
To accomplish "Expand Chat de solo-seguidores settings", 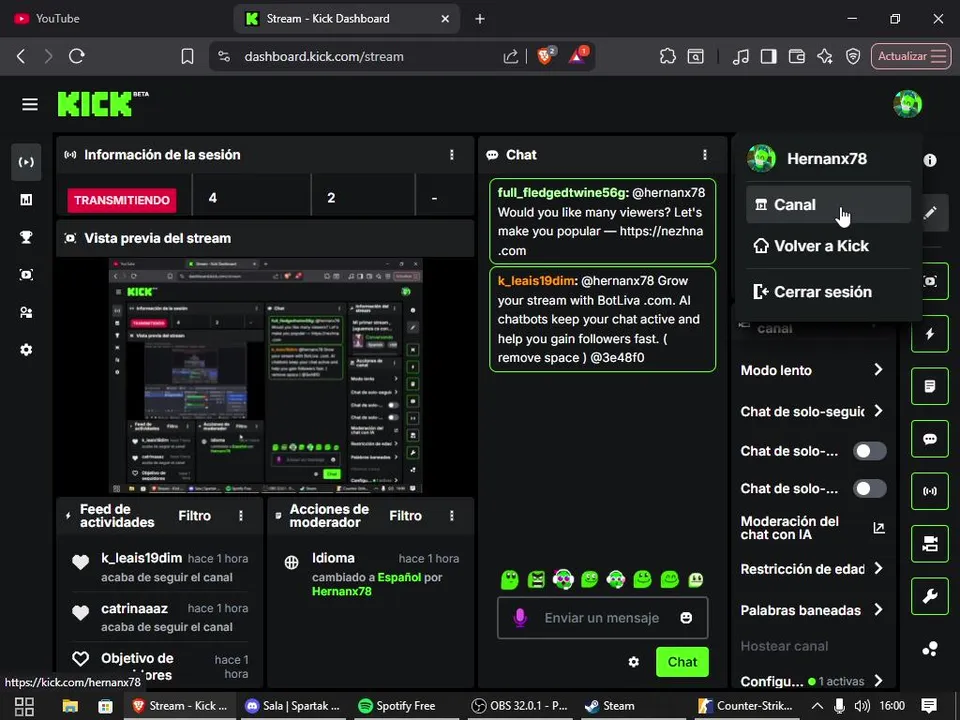I will pyautogui.click(x=812, y=411).
